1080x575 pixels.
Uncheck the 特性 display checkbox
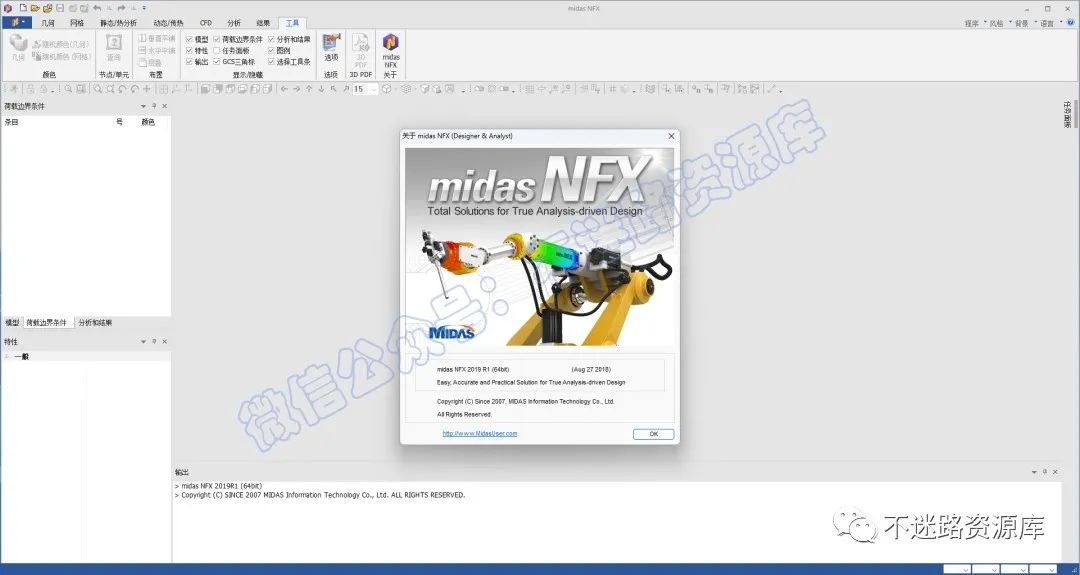(x=189, y=51)
